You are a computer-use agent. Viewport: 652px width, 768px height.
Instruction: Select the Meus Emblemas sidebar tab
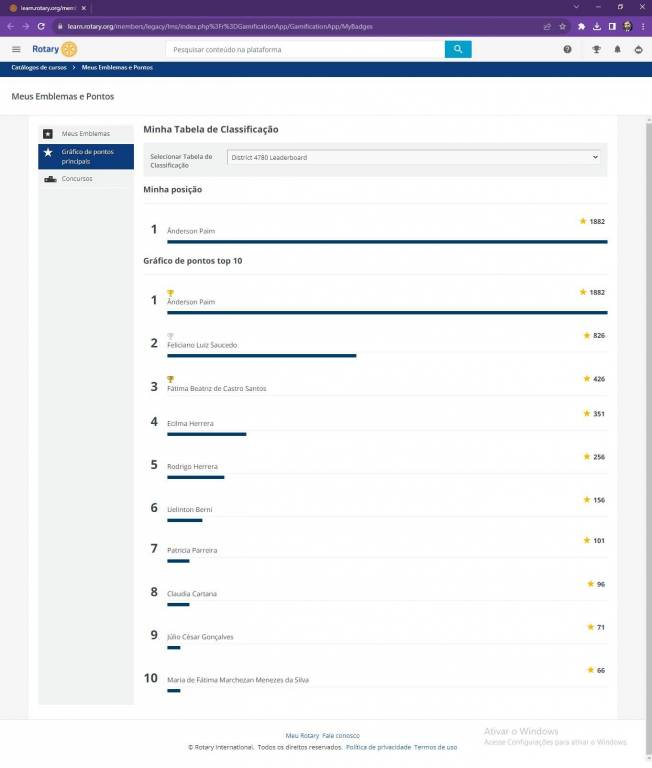click(x=86, y=133)
